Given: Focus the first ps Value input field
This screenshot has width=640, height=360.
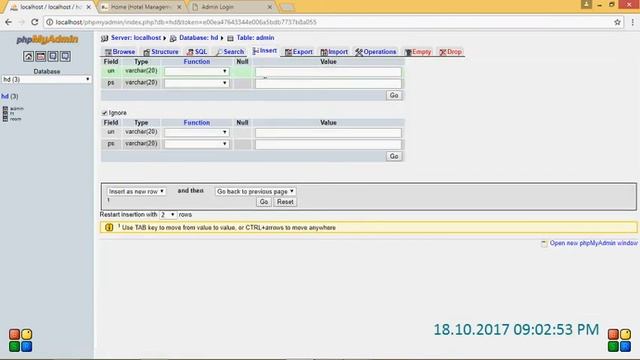Looking at the screenshot, I should coord(328,84).
